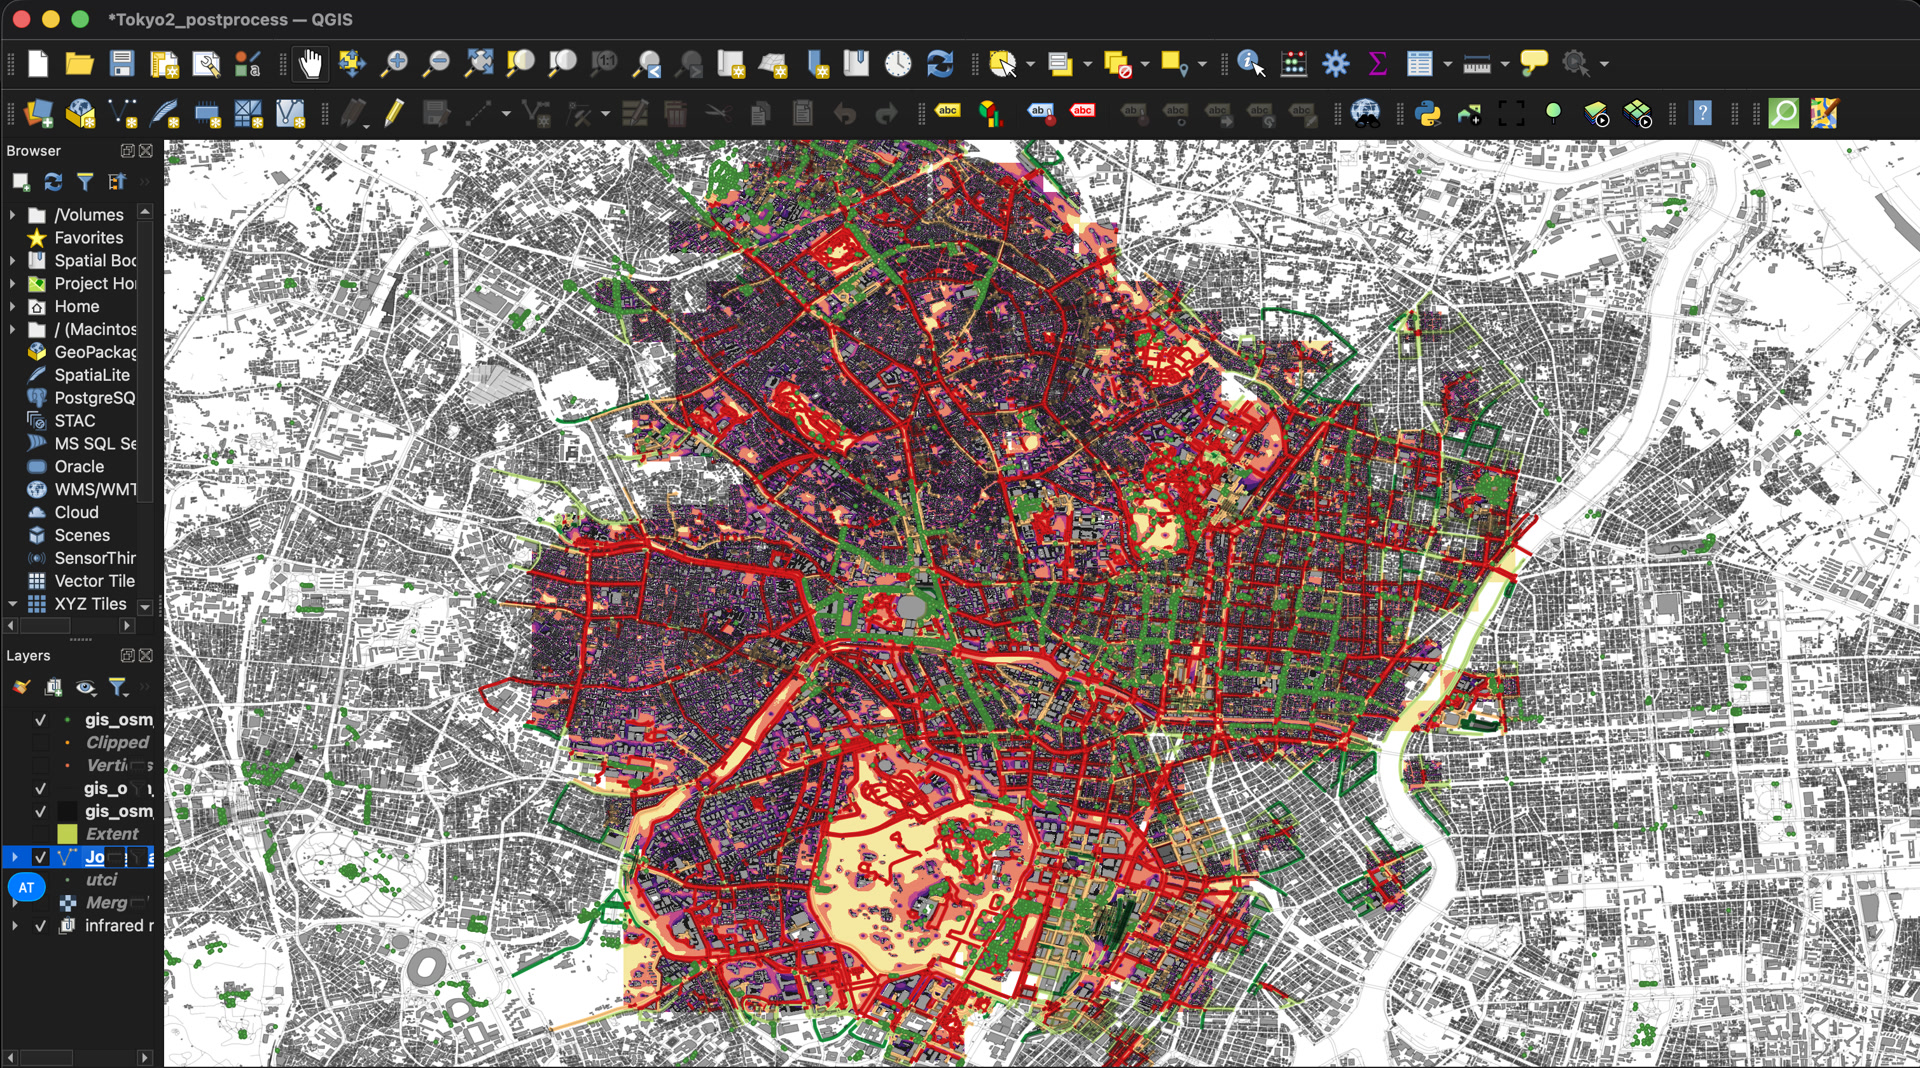Screen dimensions: 1920x1068
Task: Expand the /Volumes browser entry
Action: click(x=12, y=215)
